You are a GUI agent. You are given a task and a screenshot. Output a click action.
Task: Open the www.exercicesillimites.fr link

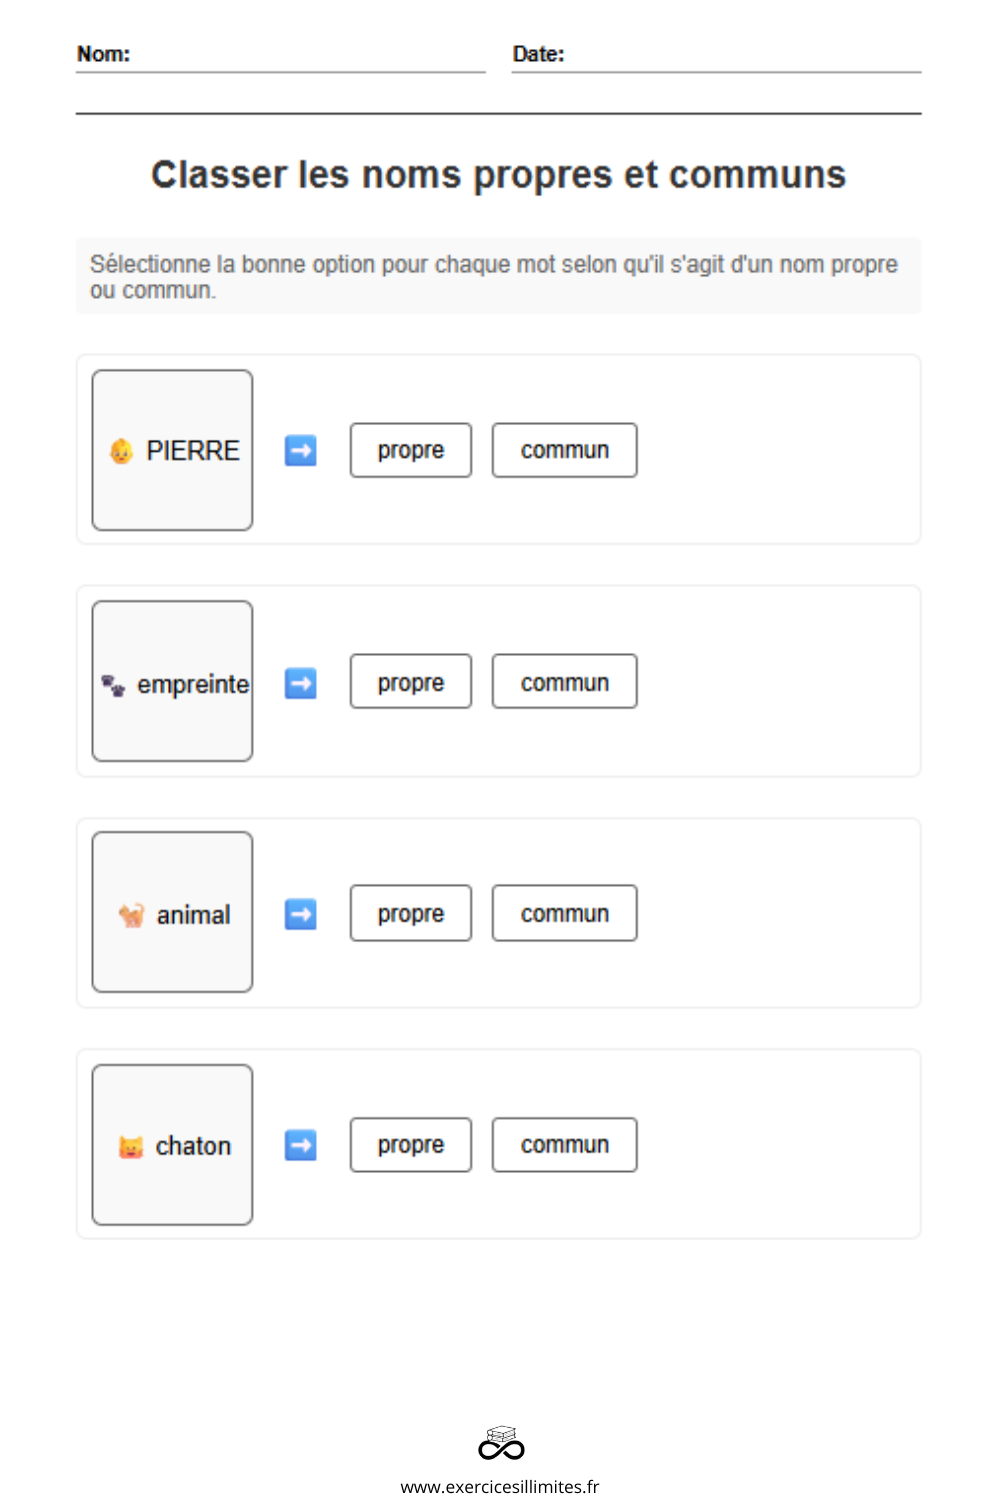click(x=500, y=1487)
